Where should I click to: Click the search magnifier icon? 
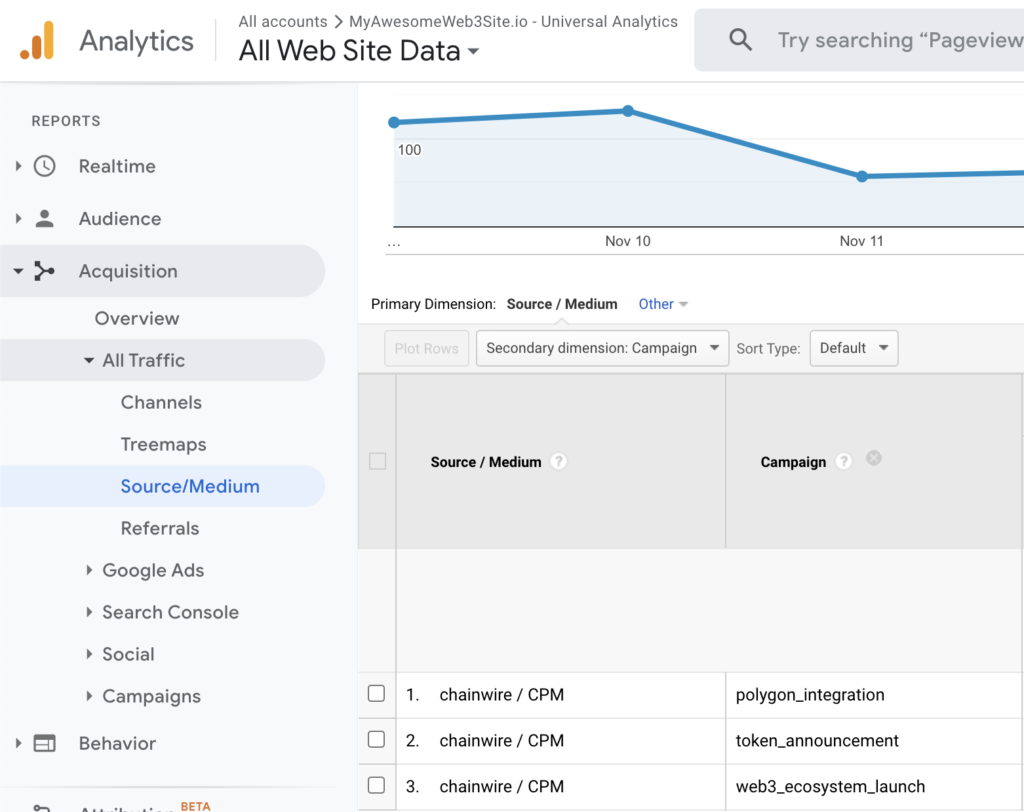[740, 40]
